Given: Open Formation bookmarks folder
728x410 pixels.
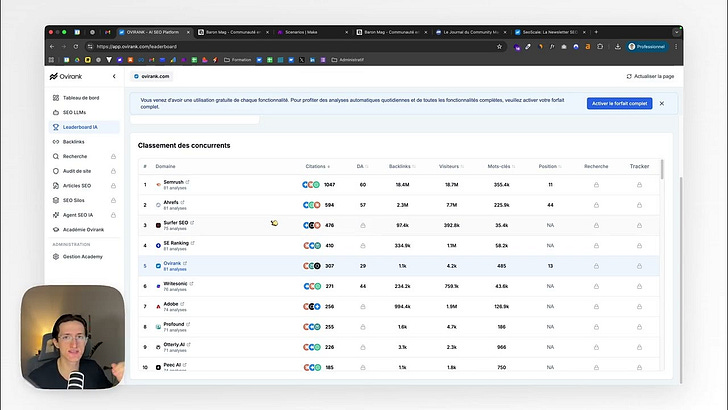Looking at the screenshot, I should pyautogui.click(x=237, y=60).
